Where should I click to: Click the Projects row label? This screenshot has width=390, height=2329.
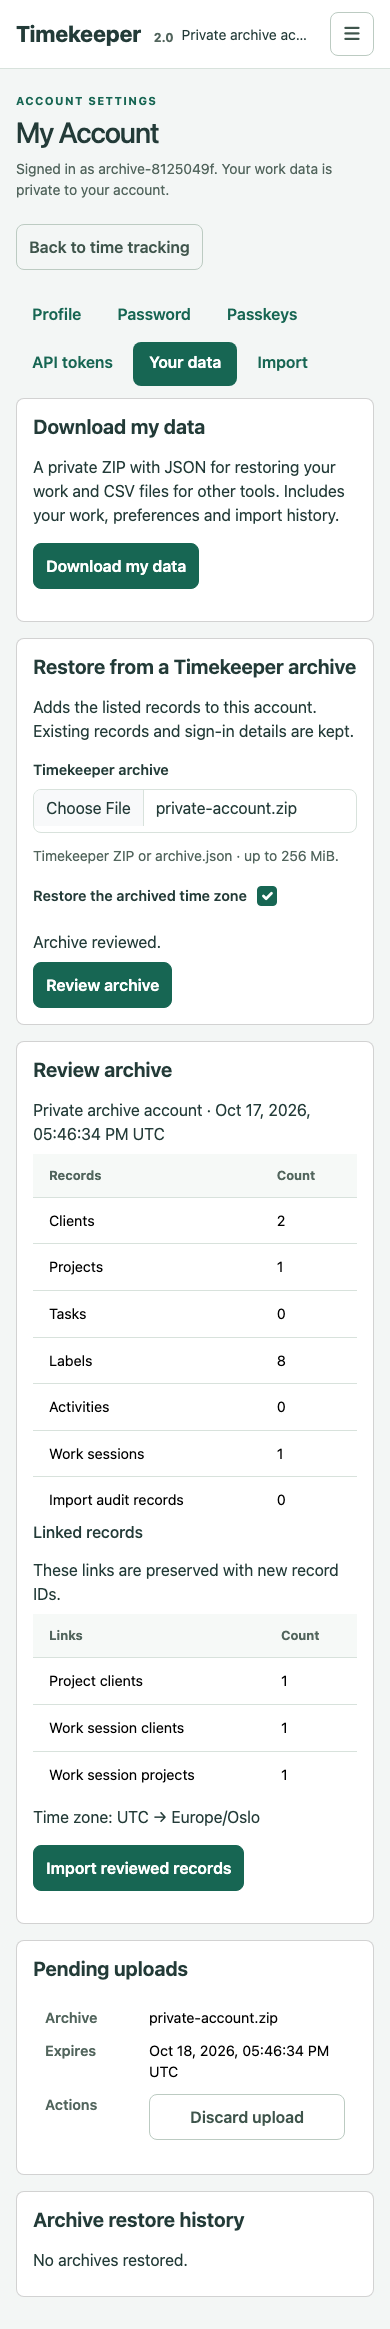point(76,1267)
